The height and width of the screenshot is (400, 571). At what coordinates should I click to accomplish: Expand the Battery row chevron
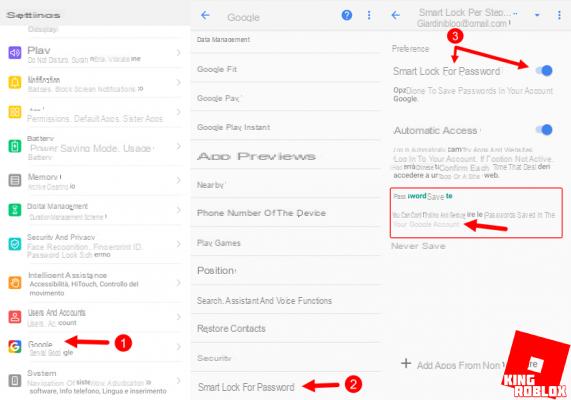[x=179, y=146]
